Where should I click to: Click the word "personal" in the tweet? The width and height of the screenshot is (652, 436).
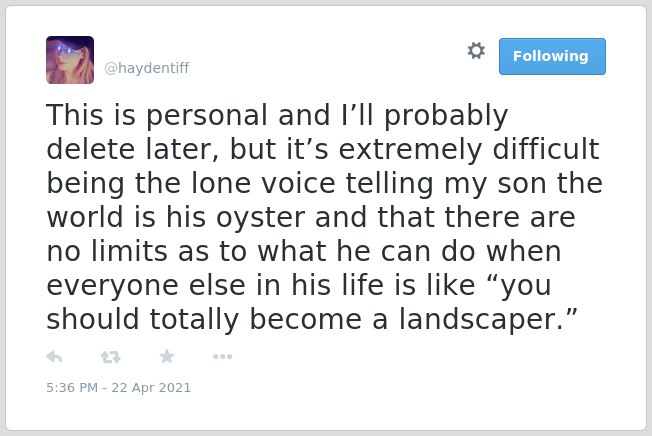point(207,115)
